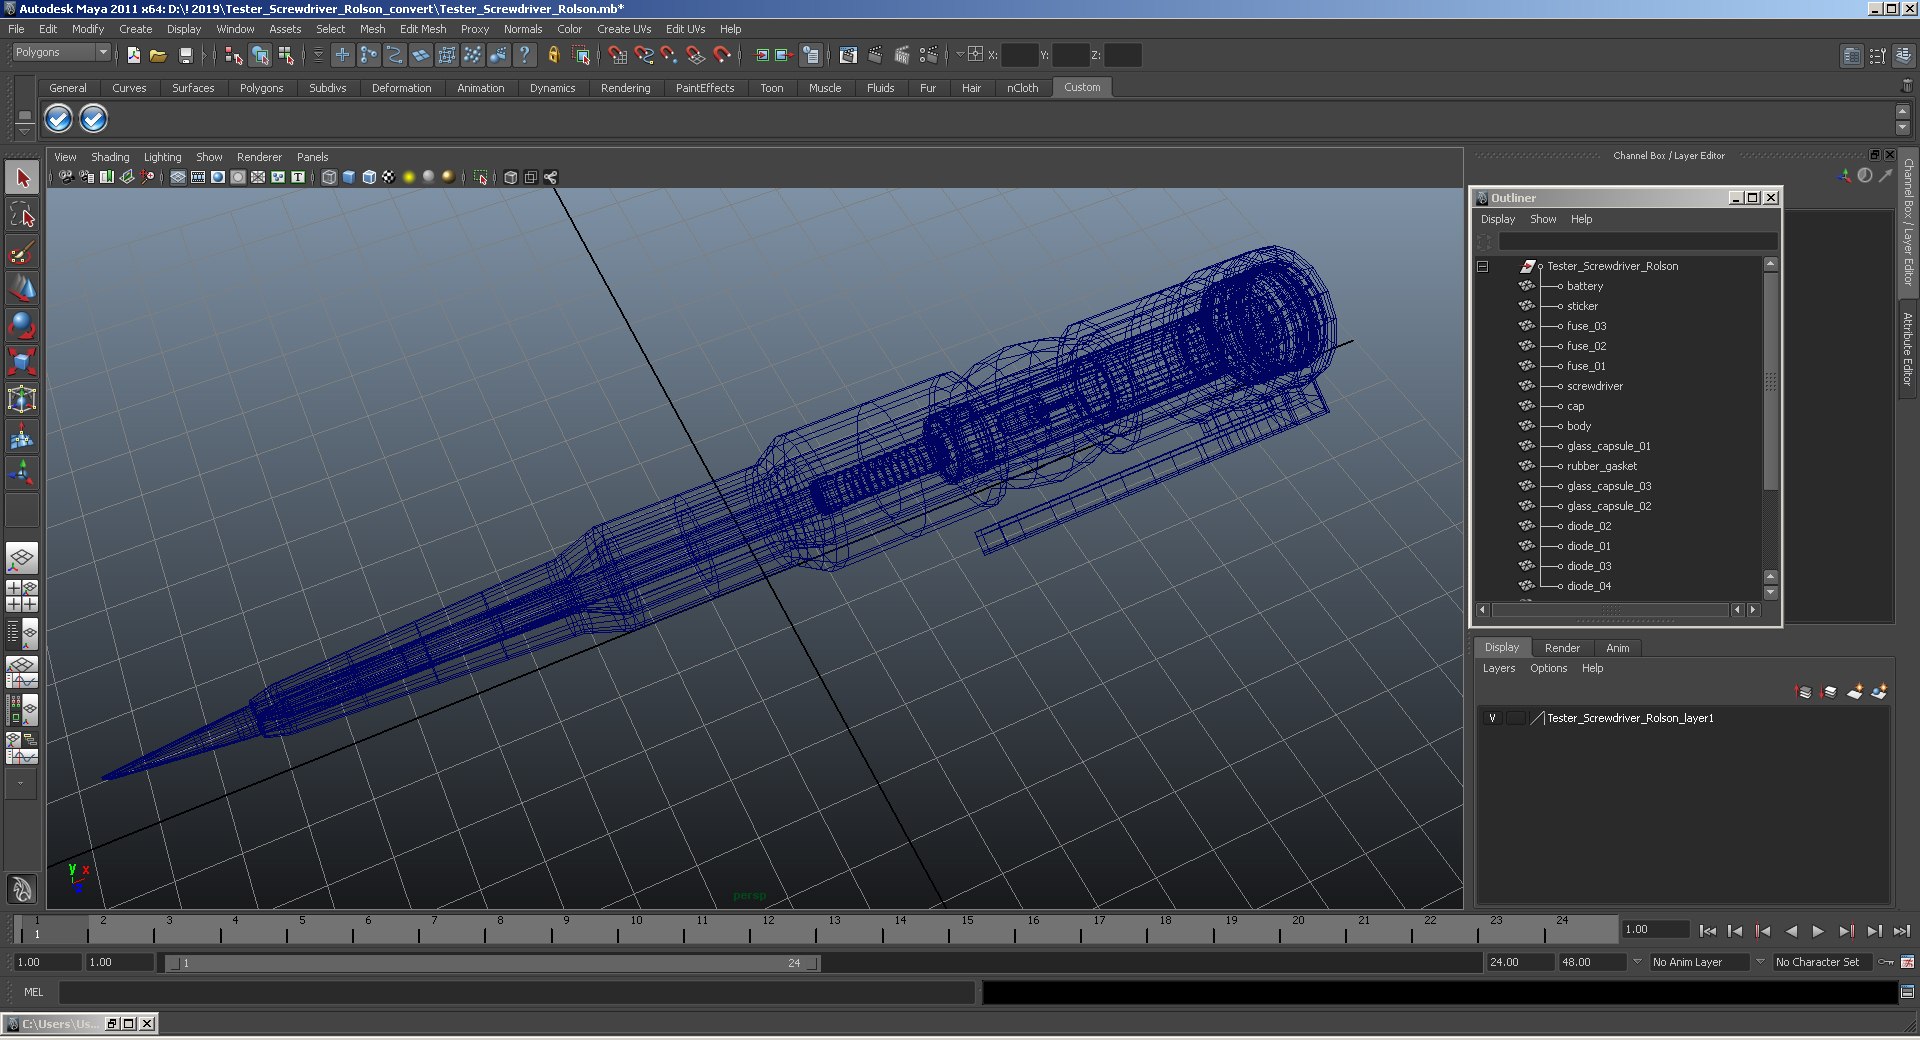
Task: Switch to the four view layout
Action: [22, 595]
